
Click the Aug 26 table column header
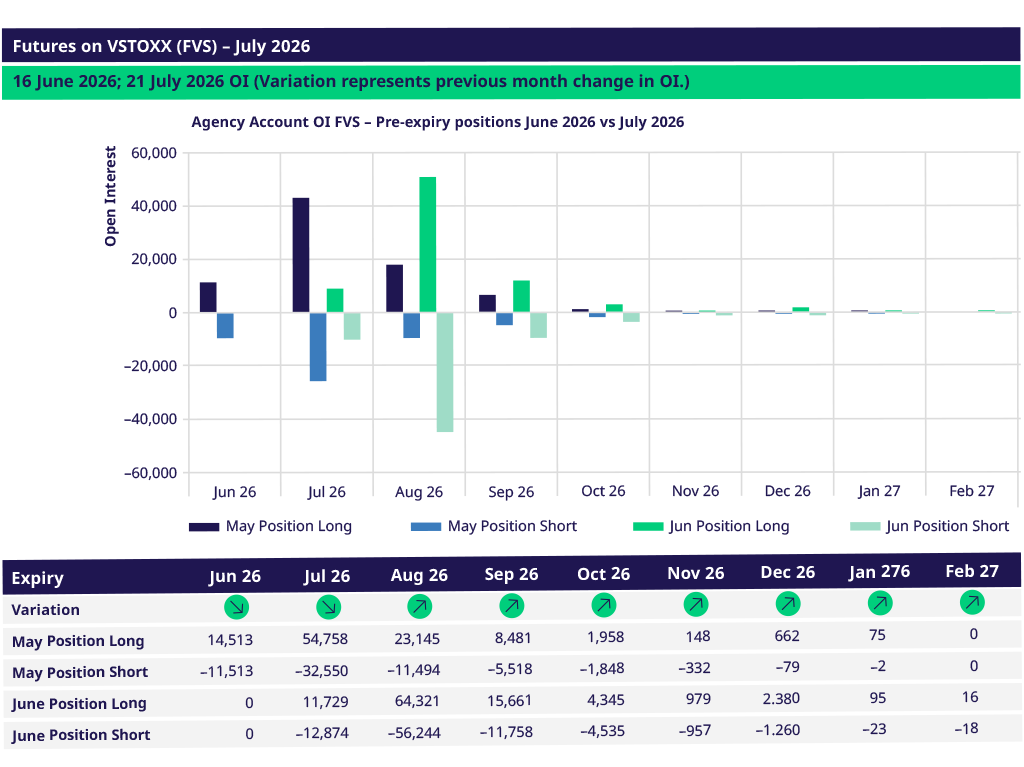[x=419, y=575]
